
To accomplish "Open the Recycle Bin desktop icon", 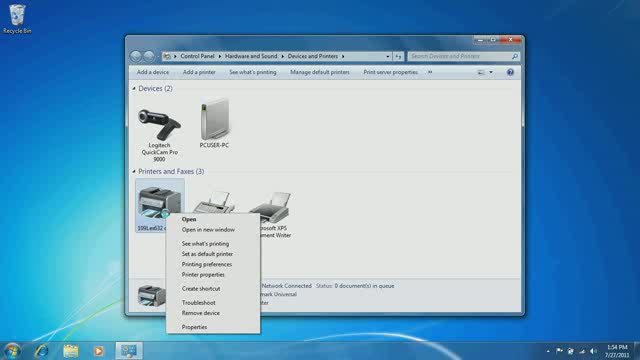I will coord(17,19).
